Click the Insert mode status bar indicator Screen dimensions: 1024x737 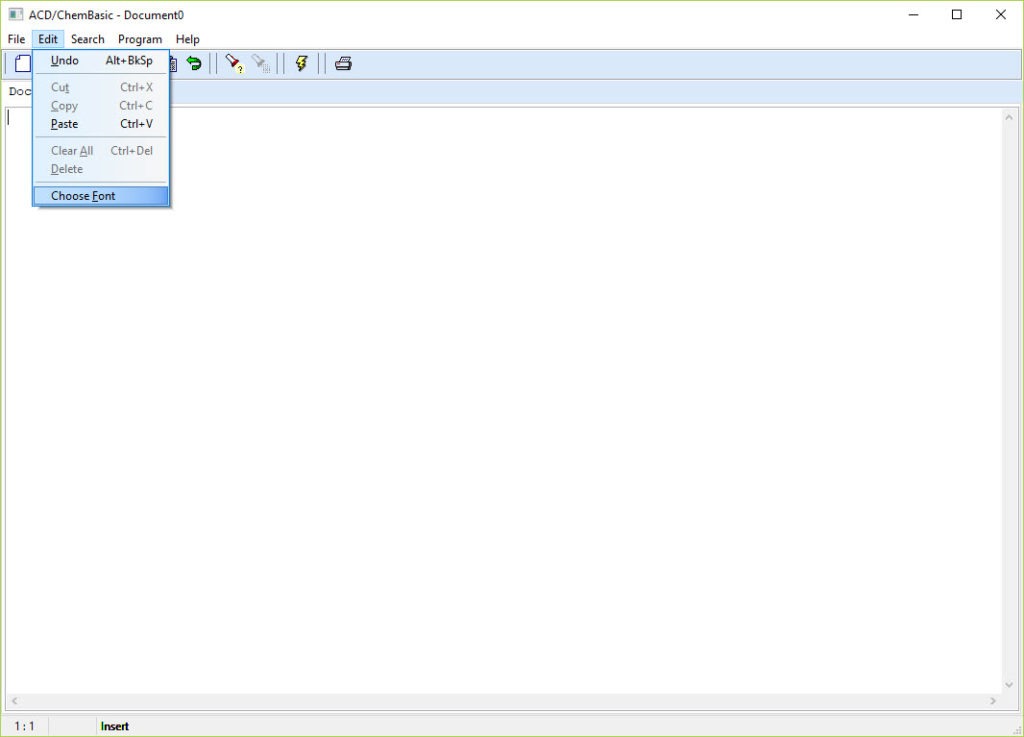tap(115, 727)
